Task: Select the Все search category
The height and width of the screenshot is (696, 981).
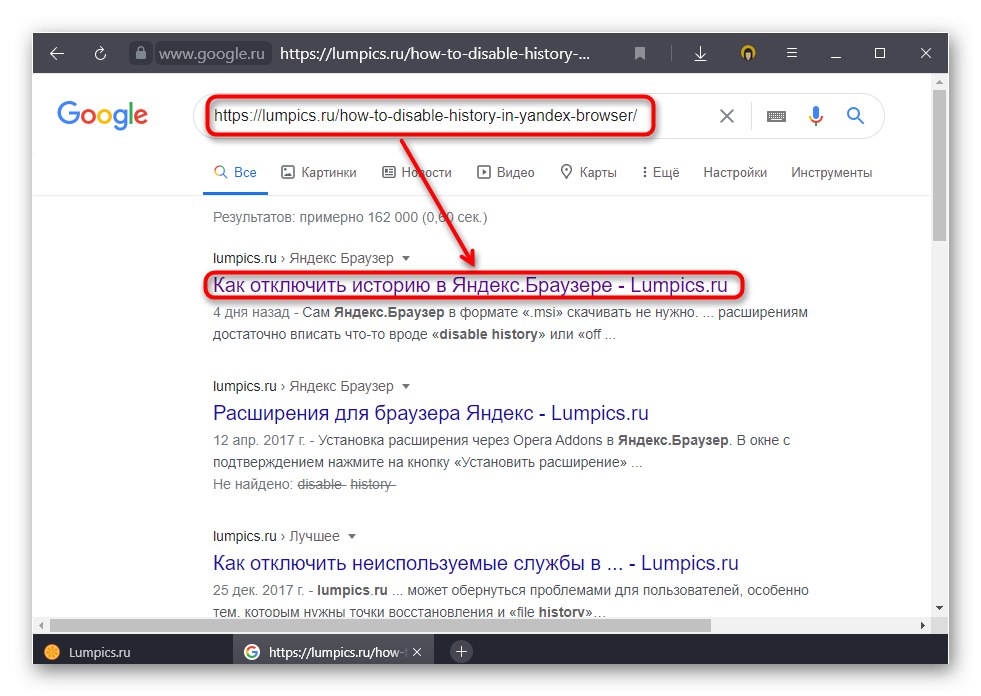Action: (235, 172)
